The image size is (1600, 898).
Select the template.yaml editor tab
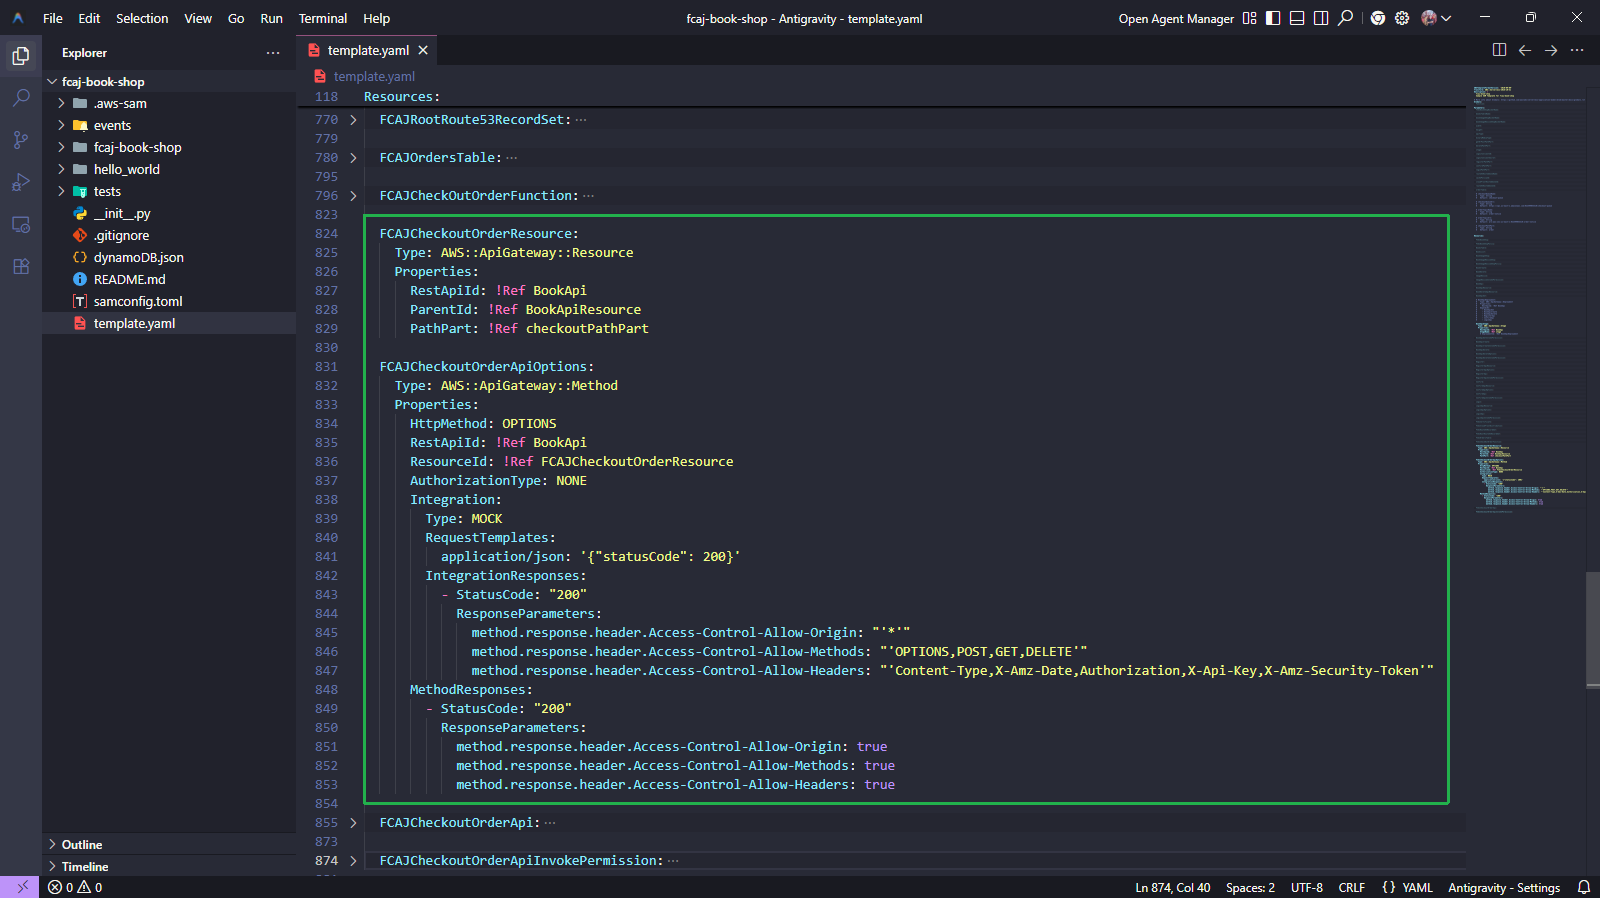368,50
